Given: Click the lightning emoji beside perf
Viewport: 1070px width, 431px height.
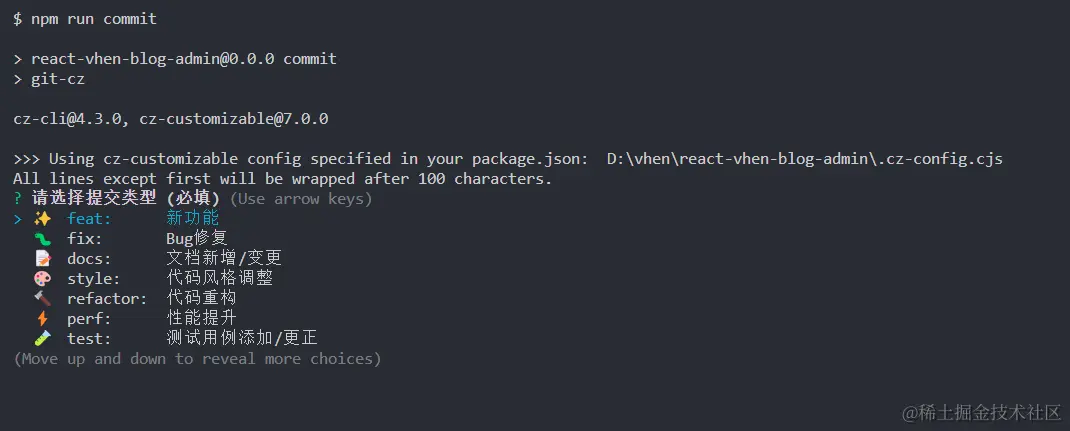Looking at the screenshot, I should click(42, 318).
